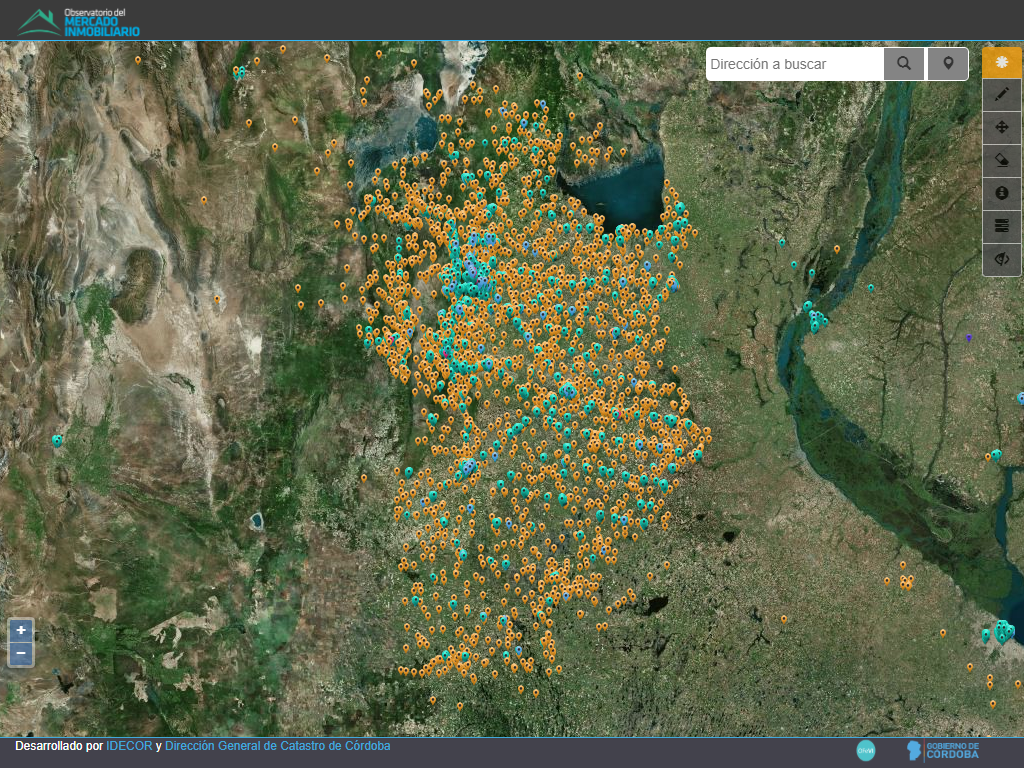Viewport: 1024px width, 768px height.
Task: Open the layers list panel
Action: pos(1002,226)
